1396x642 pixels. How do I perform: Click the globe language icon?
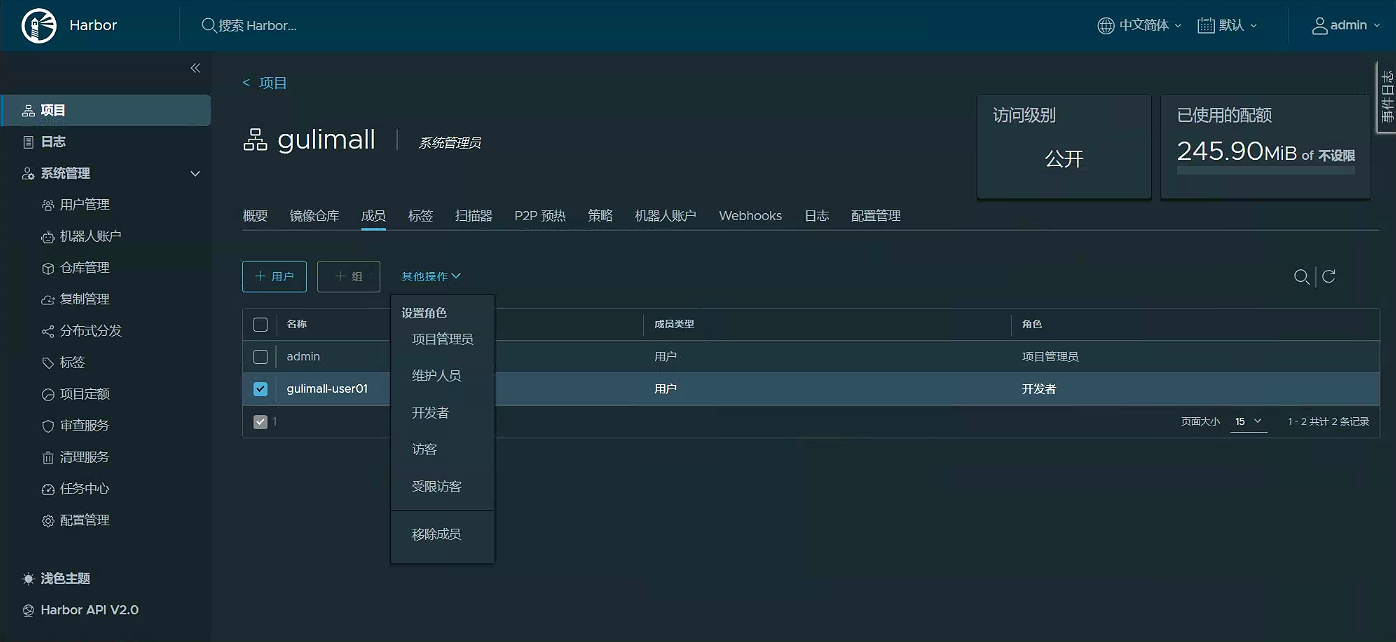(x=1106, y=26)
